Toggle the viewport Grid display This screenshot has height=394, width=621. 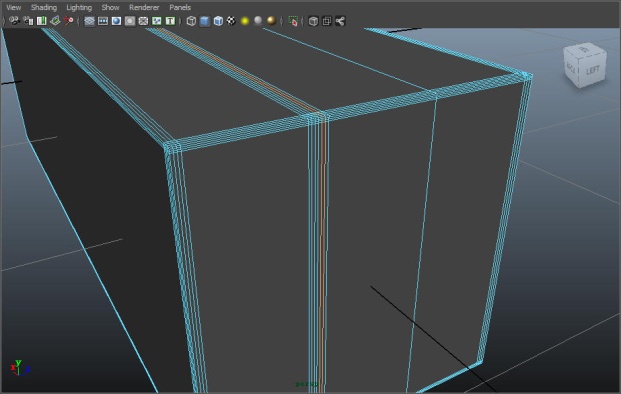click(89, 21)
